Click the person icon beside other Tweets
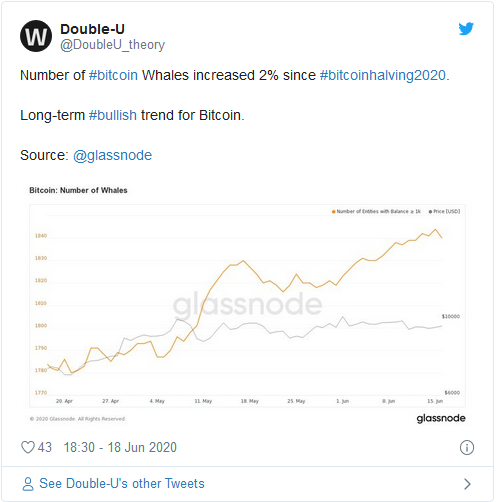Viewport: 498px width, 502px height. tap(28, 484)
